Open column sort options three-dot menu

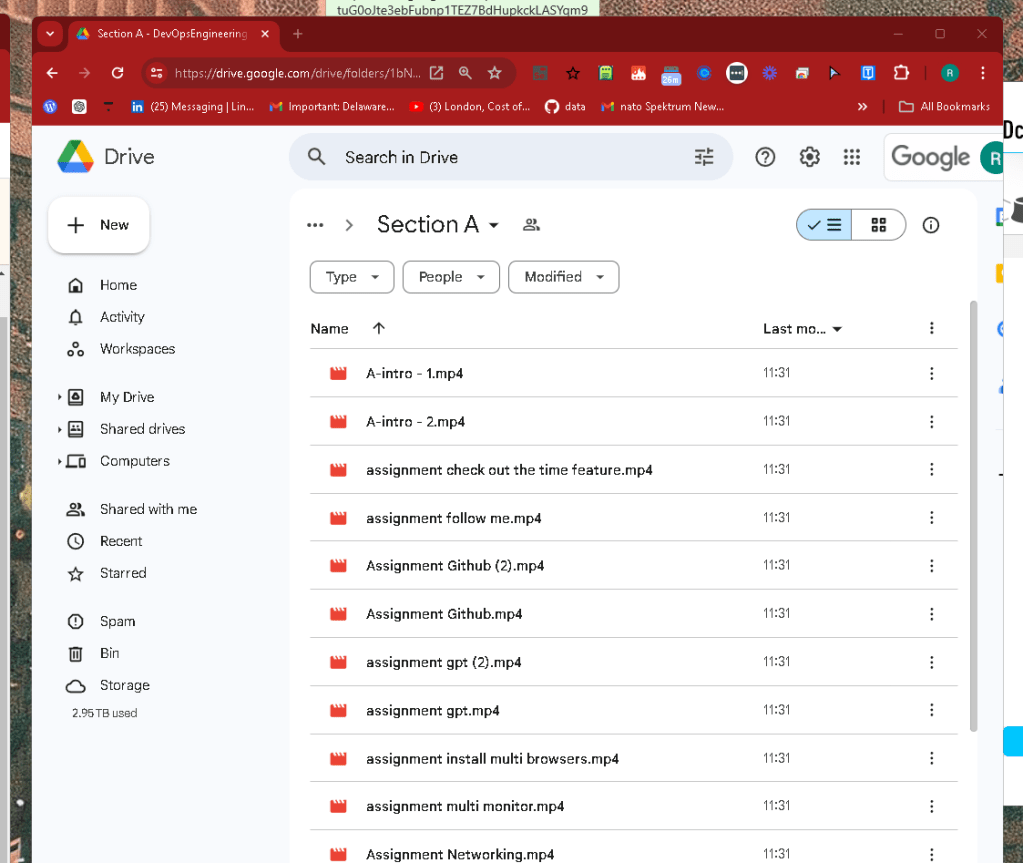point(931,328)
